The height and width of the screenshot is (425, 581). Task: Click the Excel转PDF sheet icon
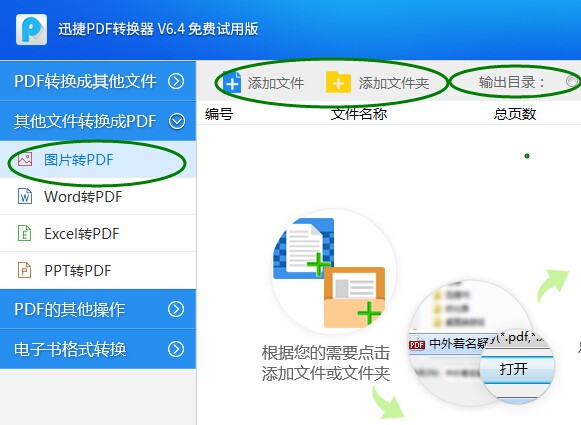point(24,233)
